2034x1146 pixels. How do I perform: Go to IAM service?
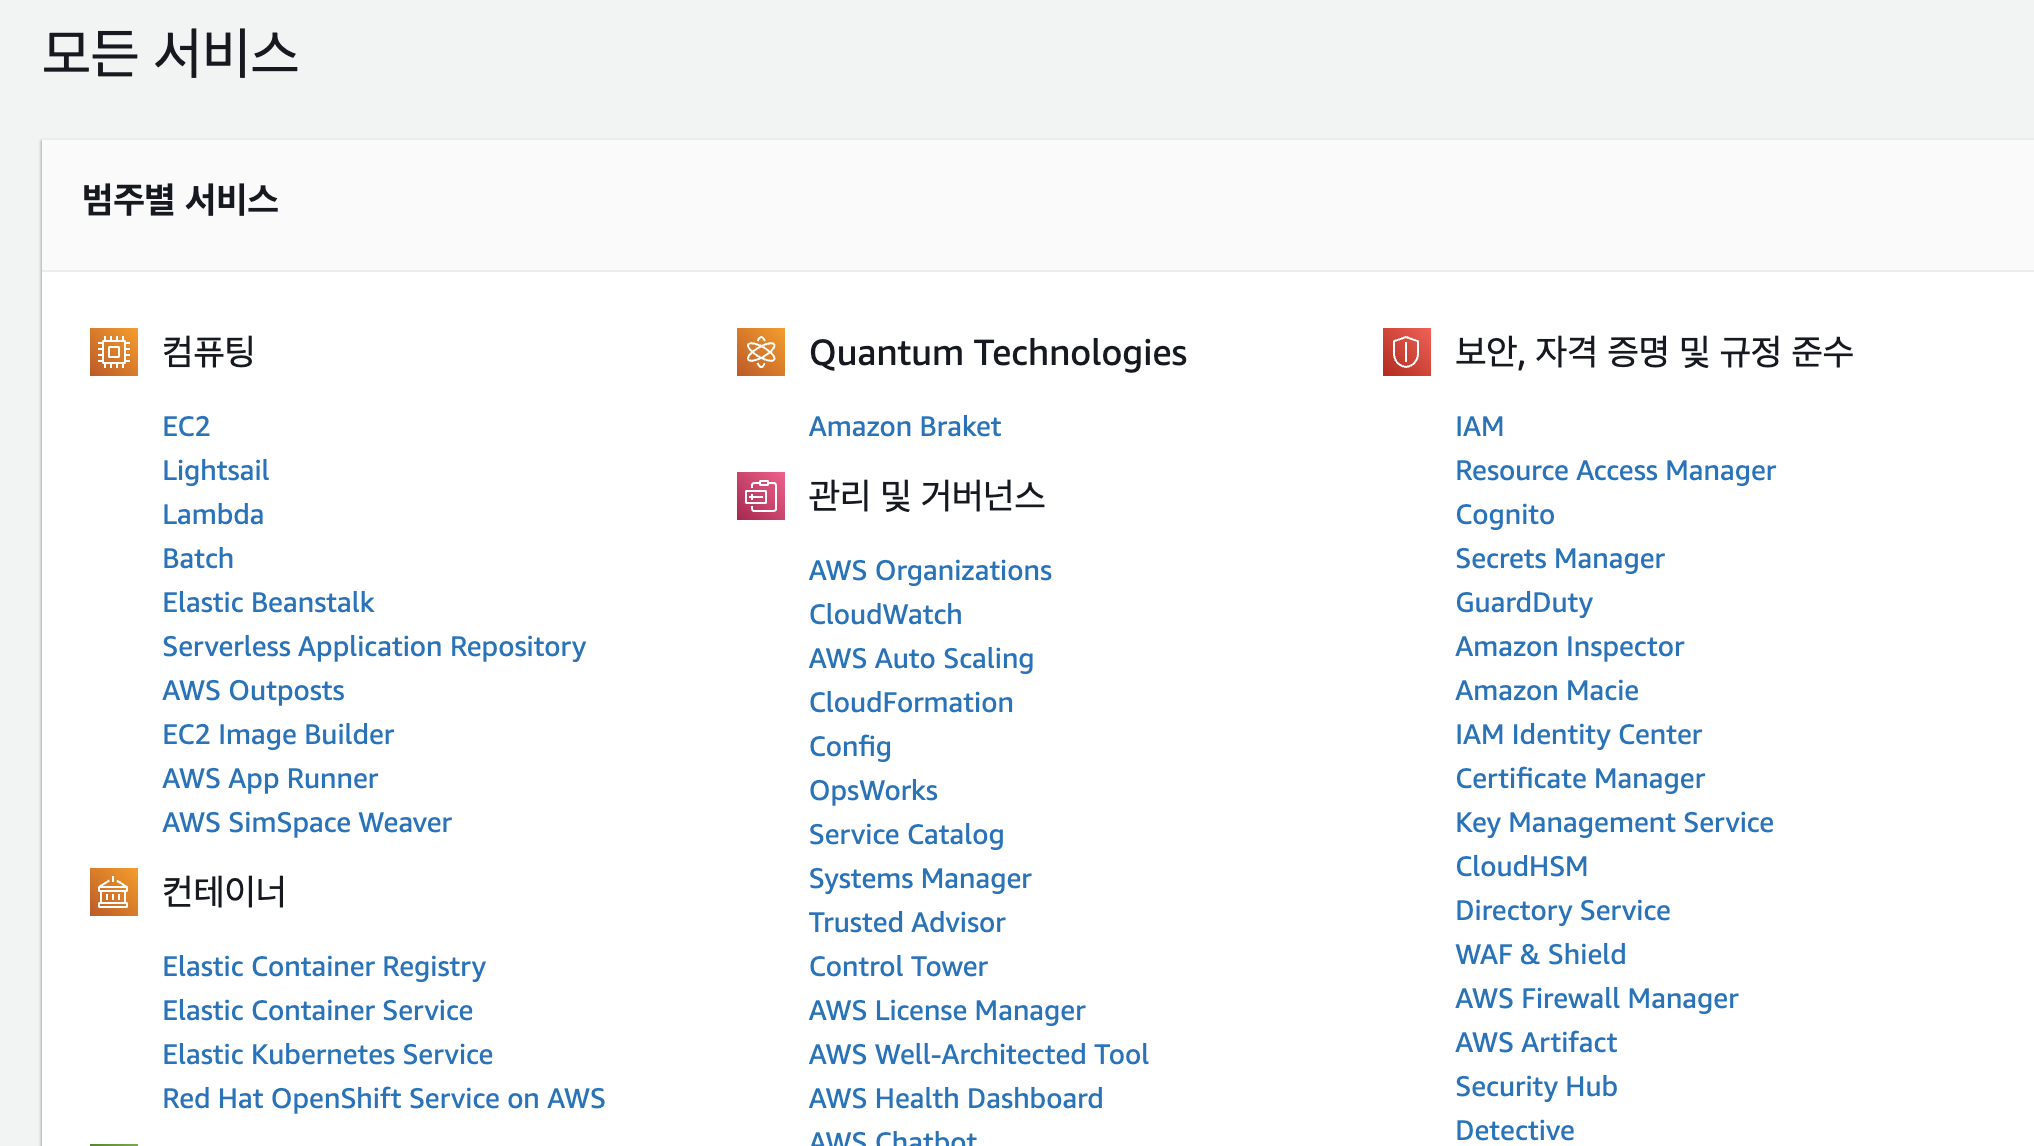(x=1479, y=426)
